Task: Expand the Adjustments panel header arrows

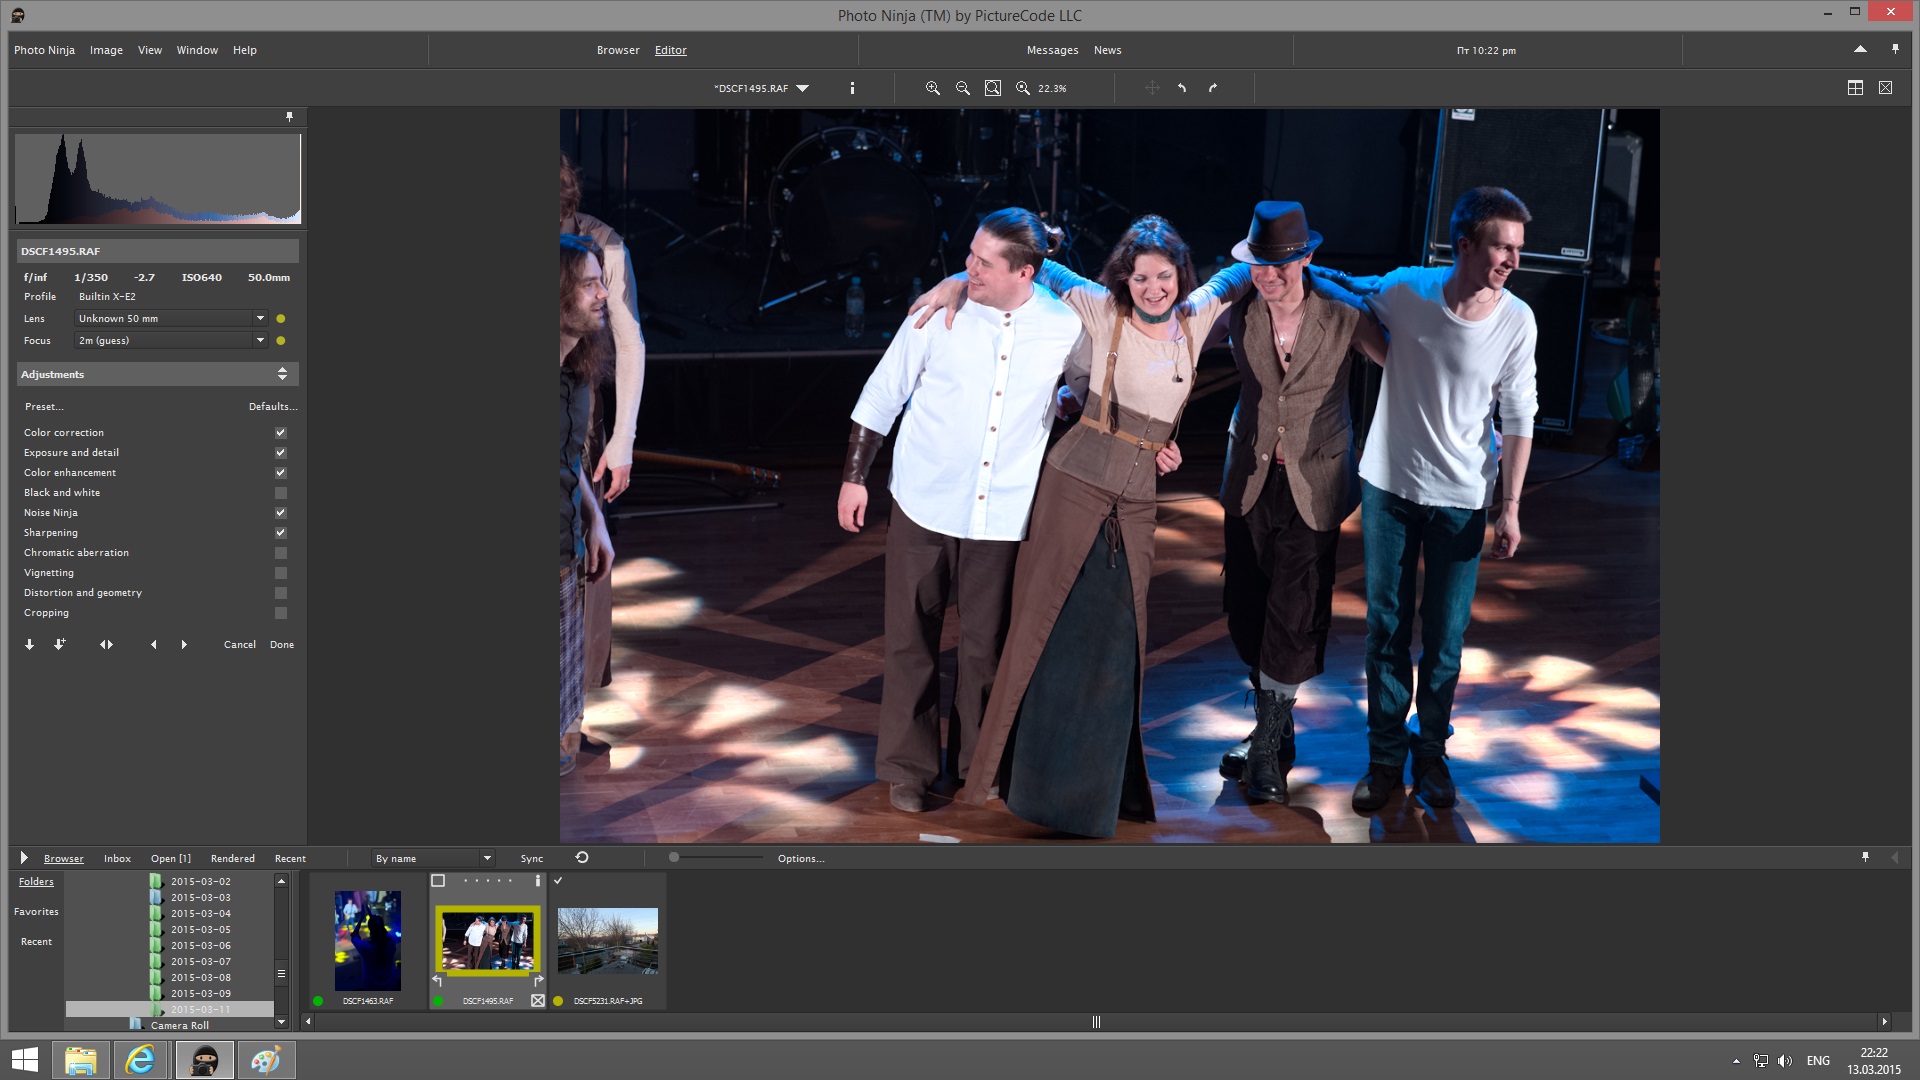Action: click(x=282, y=374)
